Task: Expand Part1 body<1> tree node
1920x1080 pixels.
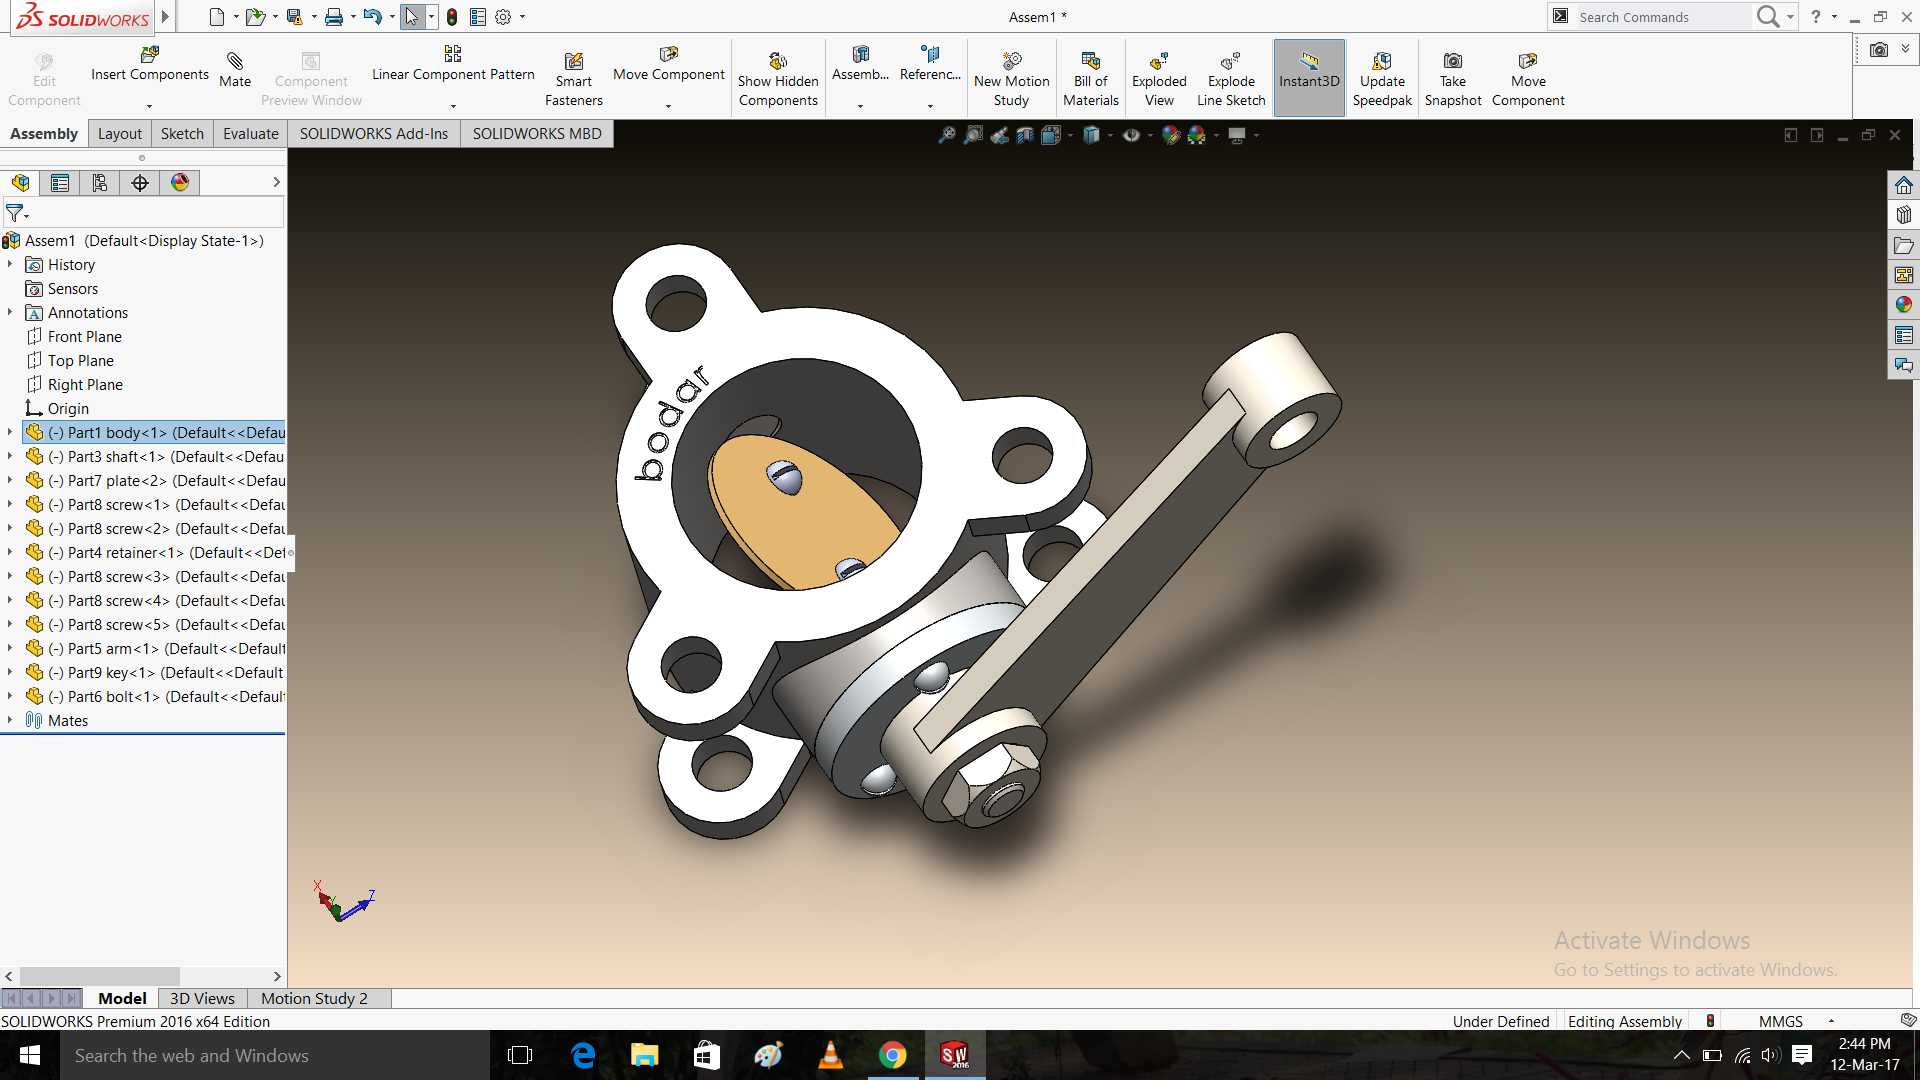Action: 10,432
